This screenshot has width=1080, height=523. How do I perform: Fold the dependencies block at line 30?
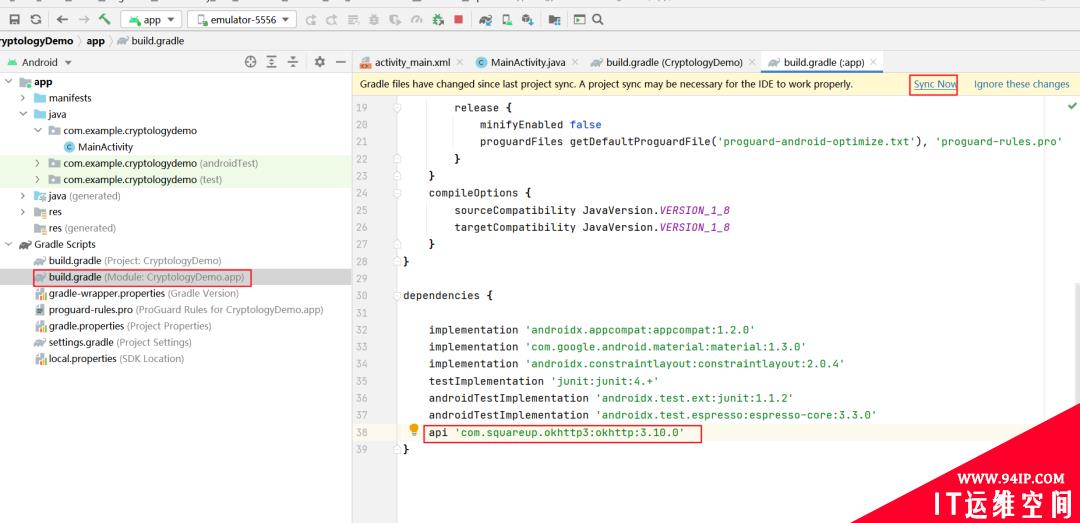[x=397, y=296]
